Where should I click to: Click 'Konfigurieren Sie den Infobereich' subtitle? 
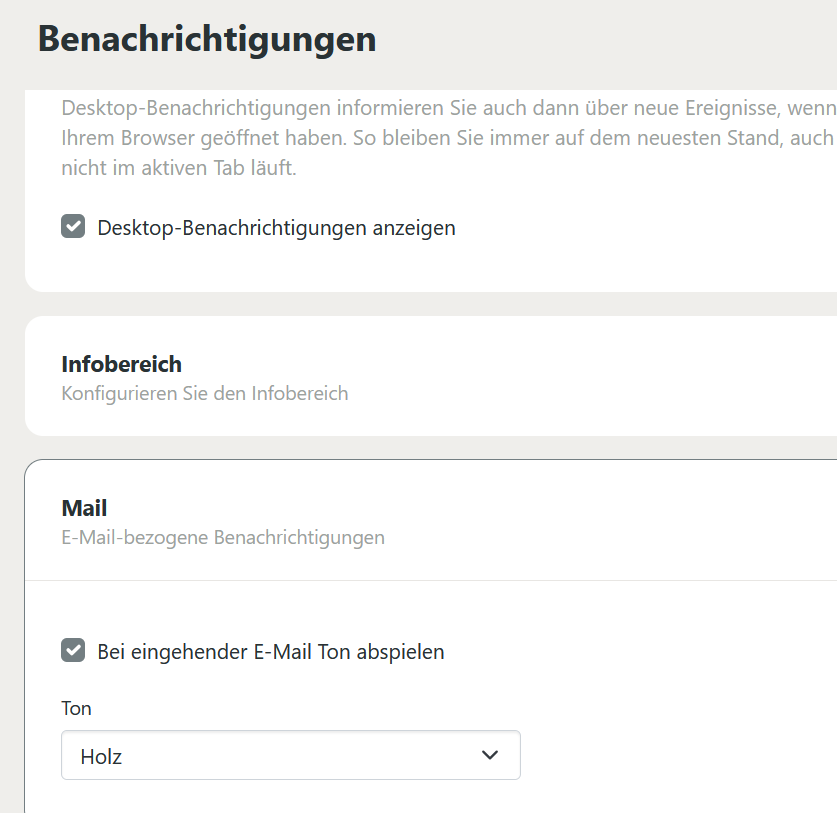click(204, 393)
